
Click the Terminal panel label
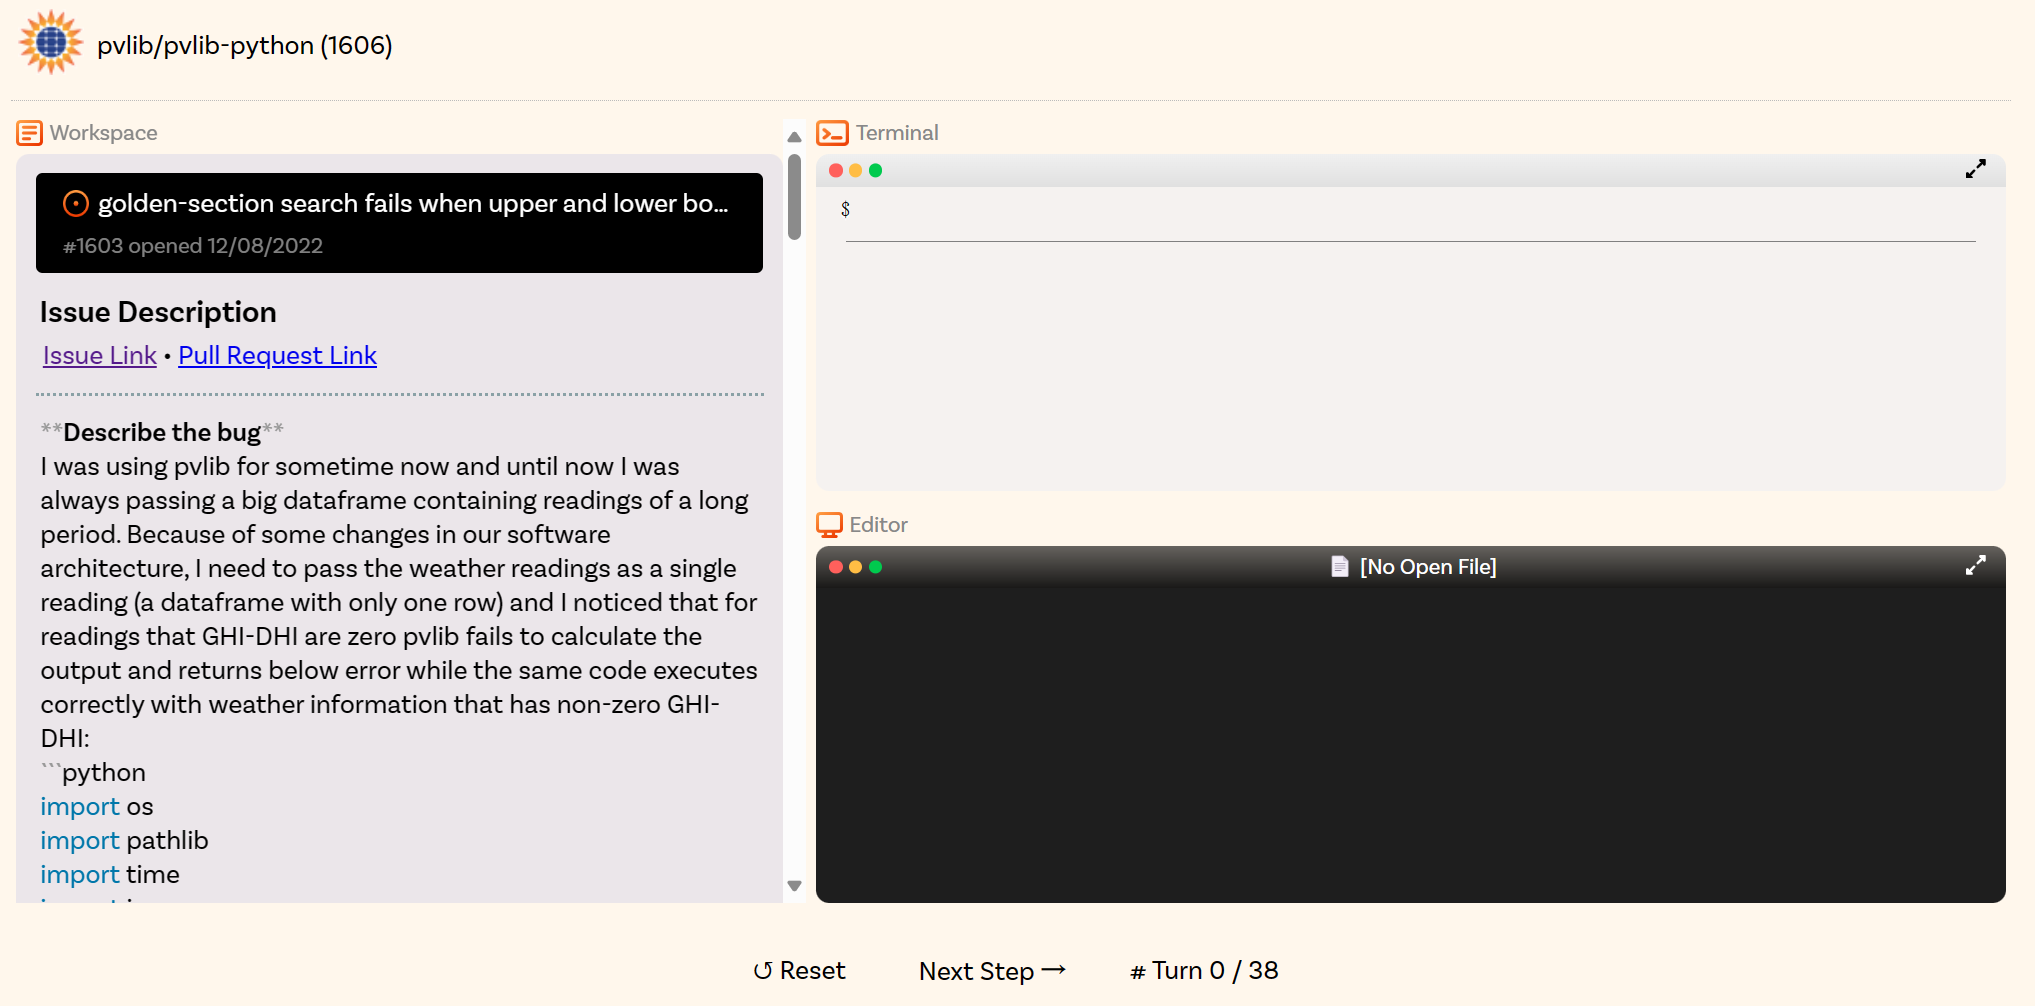point(897,133)
